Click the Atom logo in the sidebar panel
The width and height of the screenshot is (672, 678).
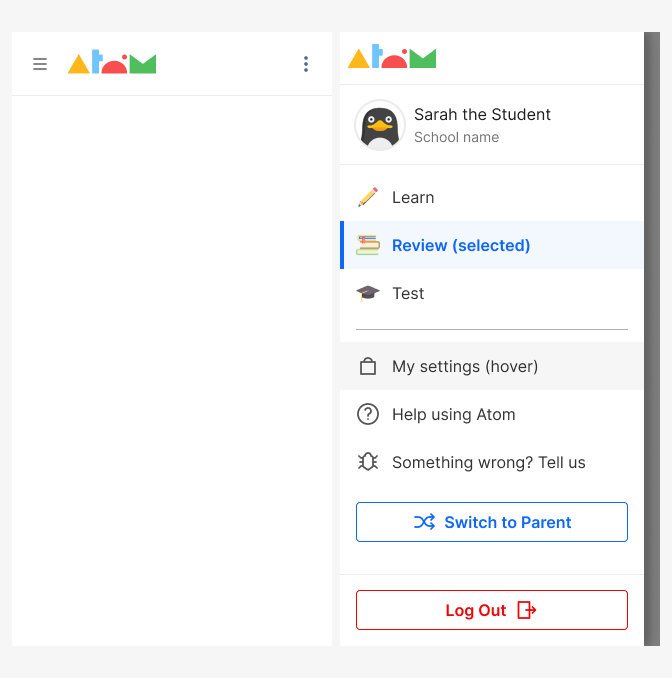pos(392,56)
